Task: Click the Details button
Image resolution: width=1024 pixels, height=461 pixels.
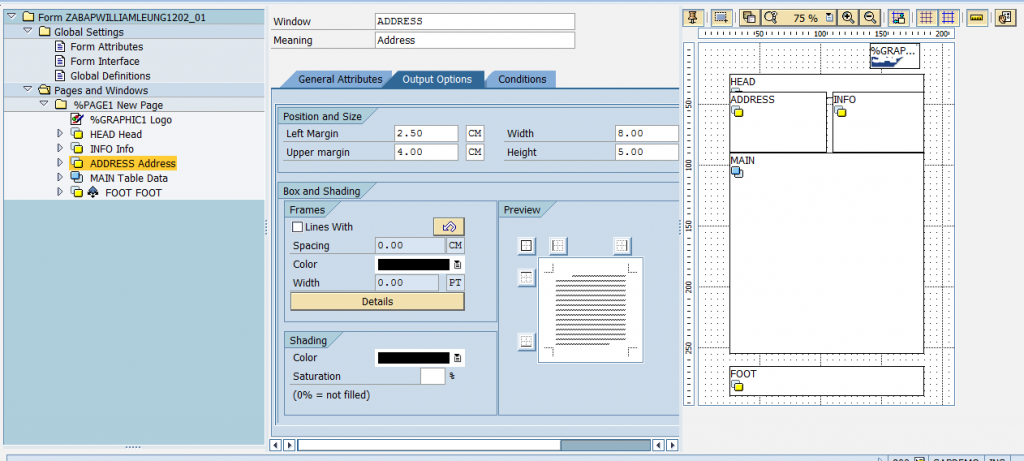Action: click(x=377, y=301)
